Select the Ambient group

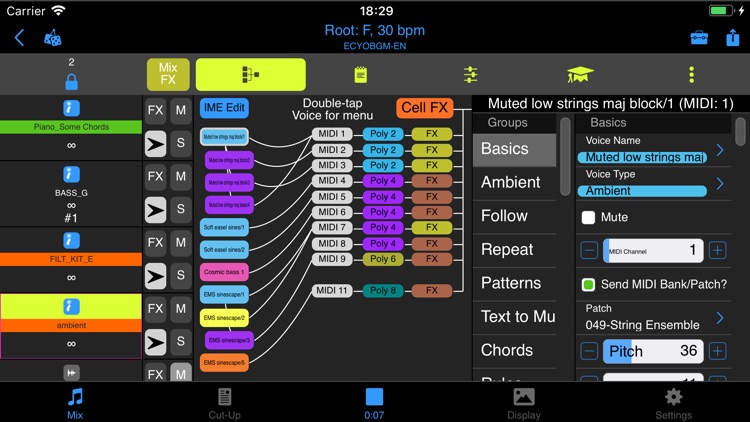coord(515,182)
